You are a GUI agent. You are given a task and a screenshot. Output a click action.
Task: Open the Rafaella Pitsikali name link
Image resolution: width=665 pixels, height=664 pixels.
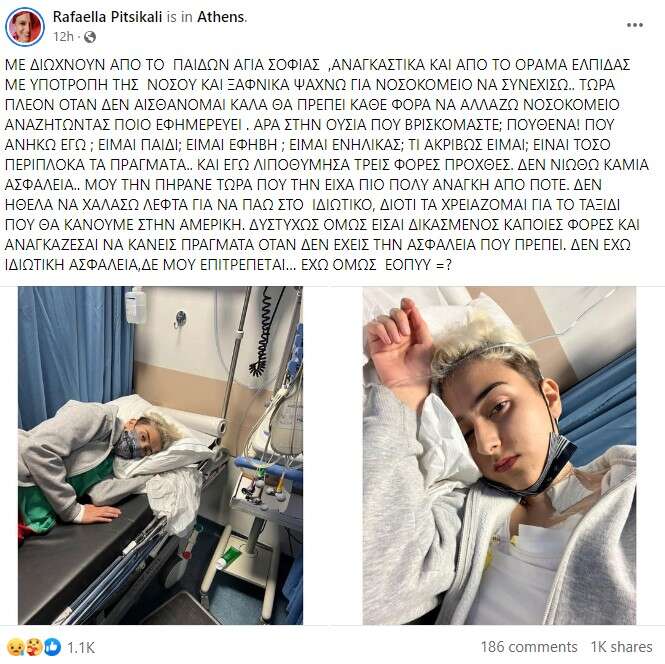click(x=107, y=17)
